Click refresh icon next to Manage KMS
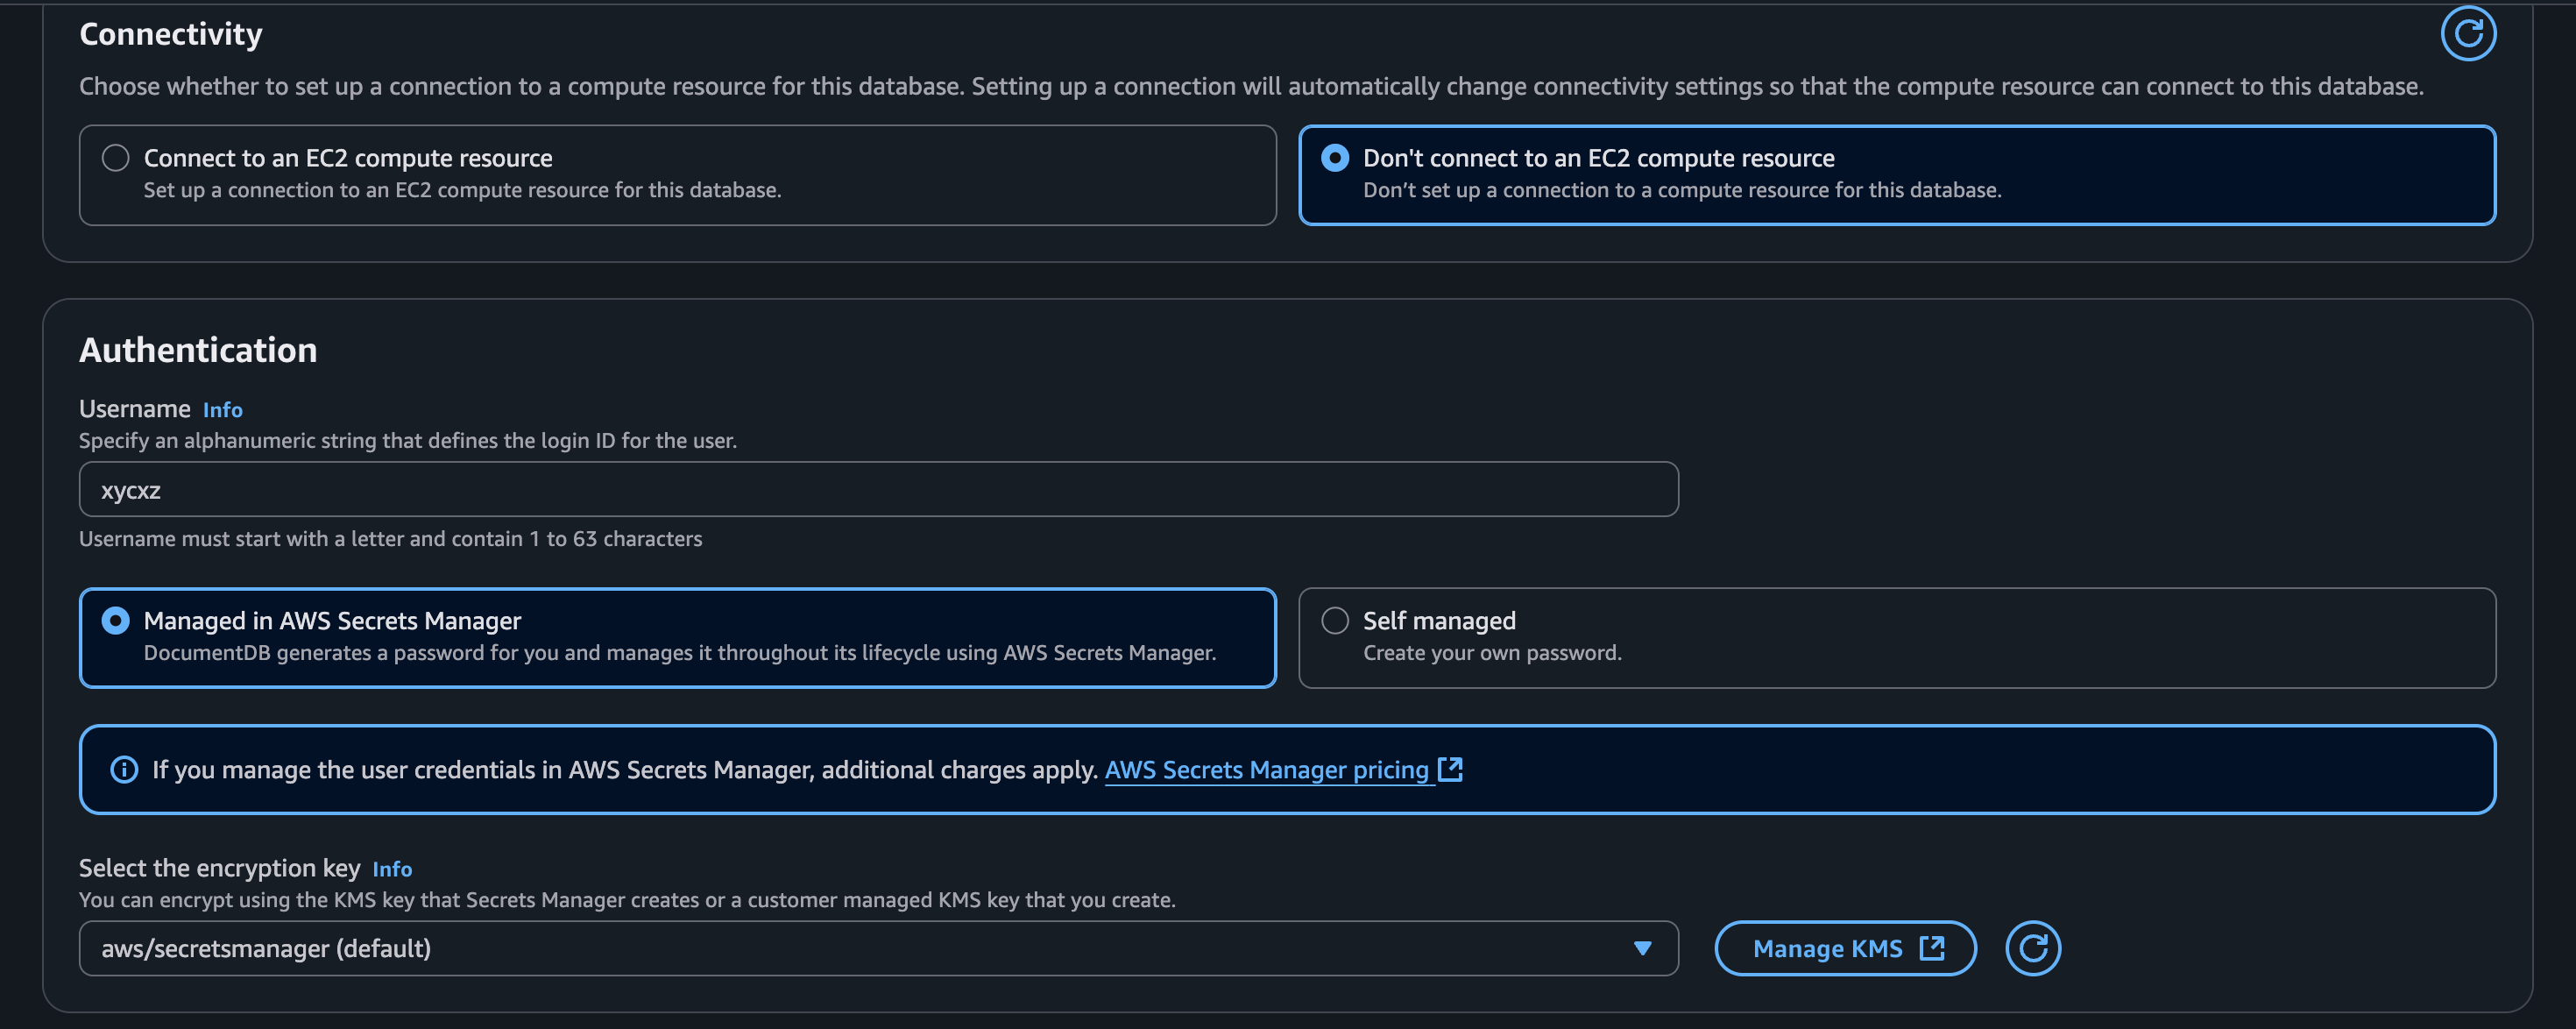 pyautogui.click(x=2032, y=948)
